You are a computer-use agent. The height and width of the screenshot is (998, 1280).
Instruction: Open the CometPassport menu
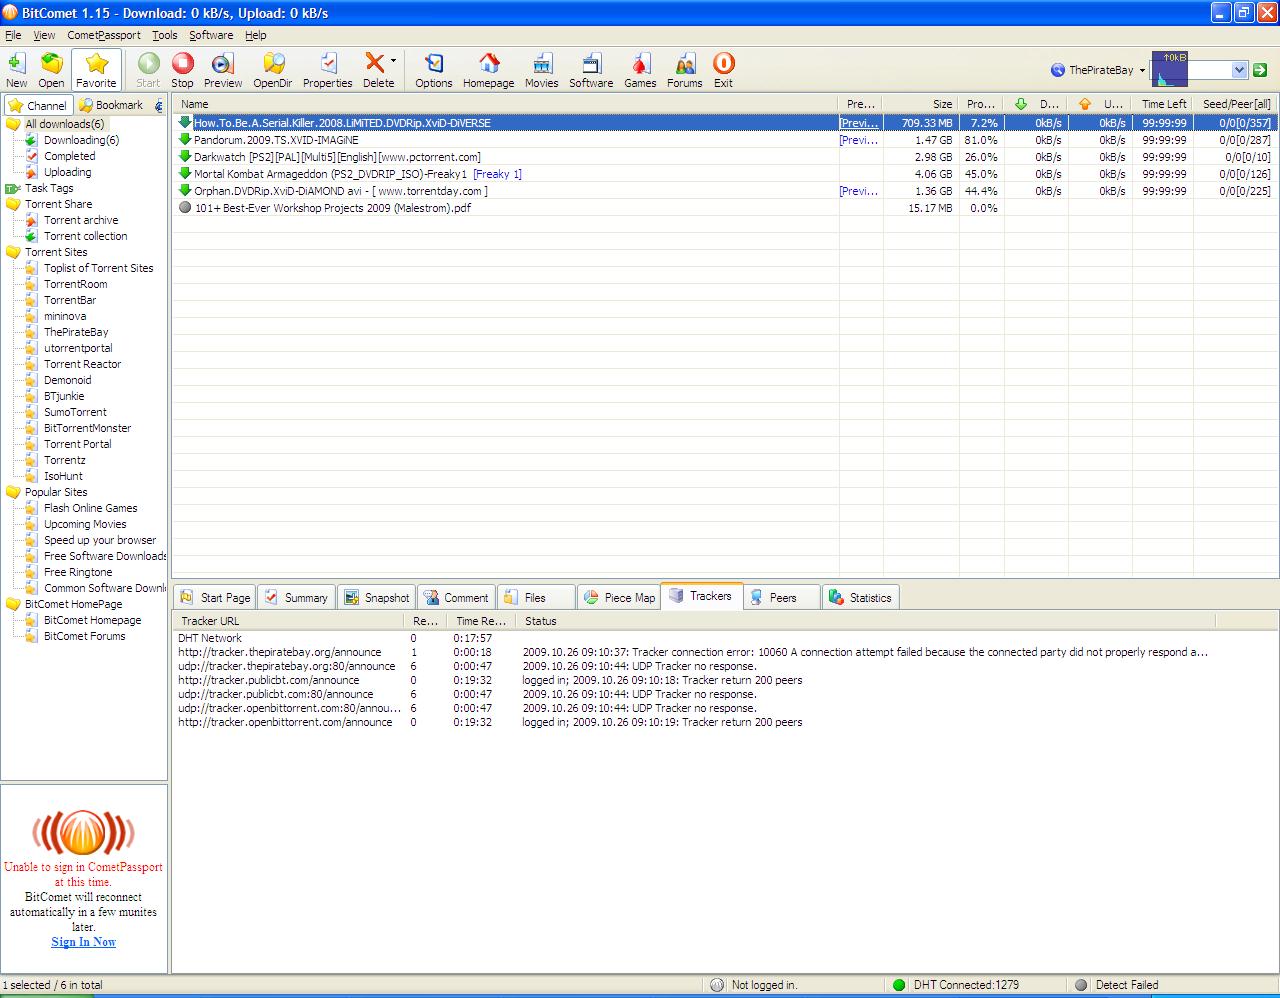coord(104,35)
